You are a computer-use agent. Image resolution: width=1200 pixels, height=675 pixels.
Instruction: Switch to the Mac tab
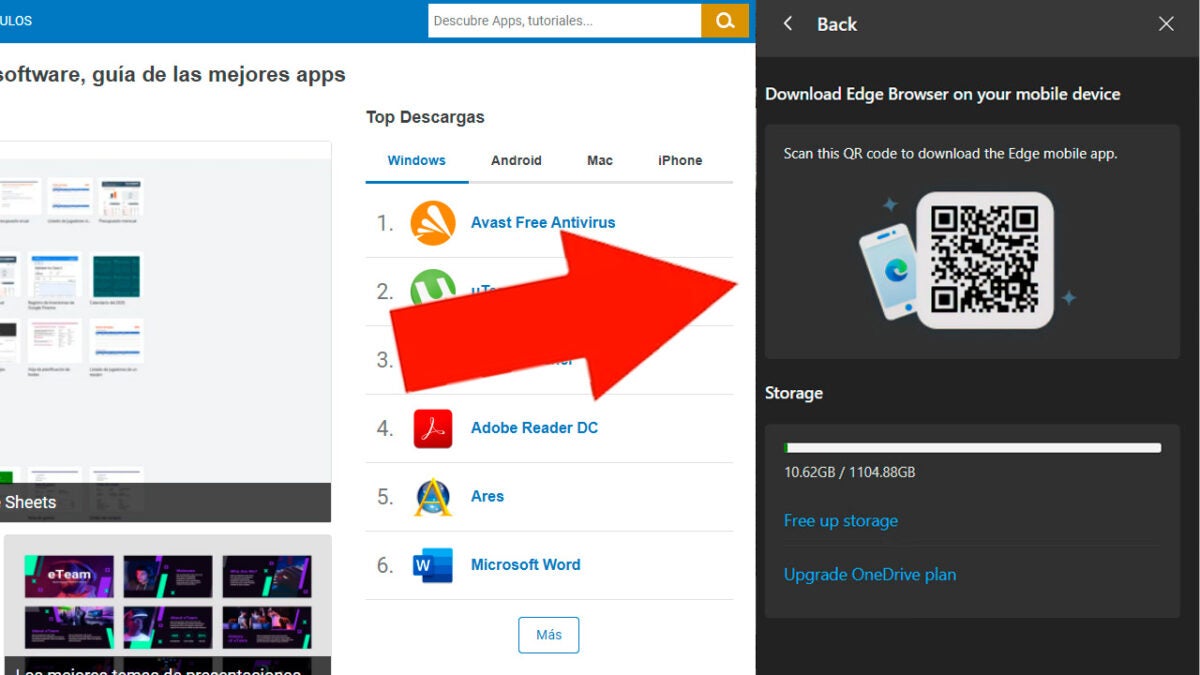click(x=600, y=160)
